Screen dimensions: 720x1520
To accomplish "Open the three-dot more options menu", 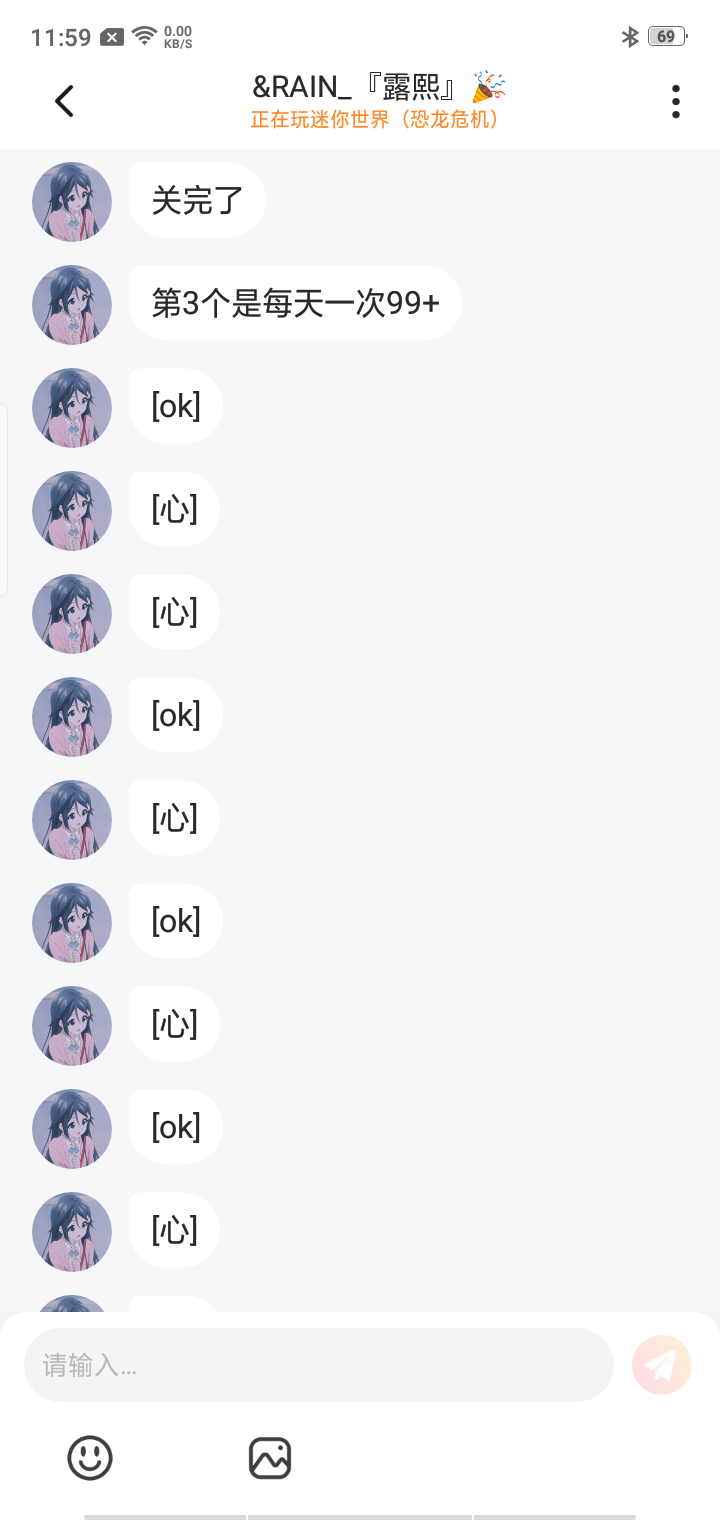I will coord(676,101).
